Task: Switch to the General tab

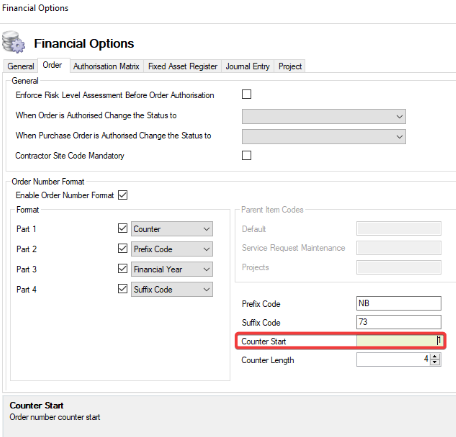Action: [21, 66]
